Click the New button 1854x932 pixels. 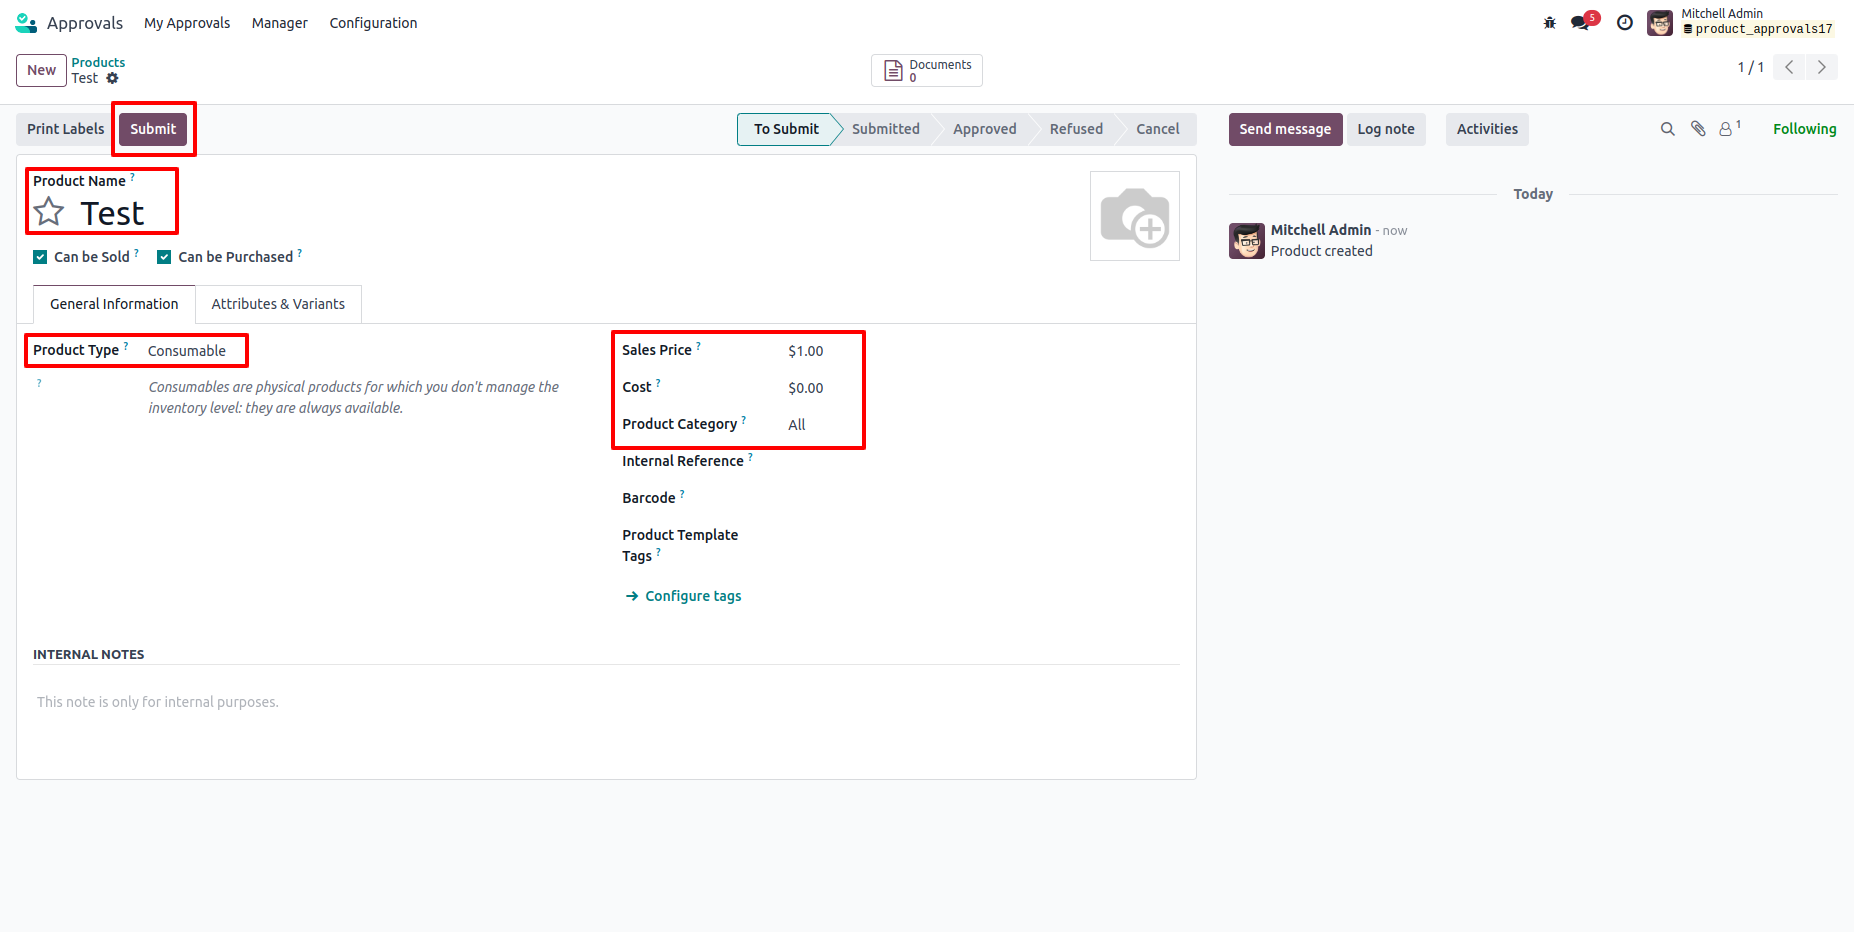point(41,70)
